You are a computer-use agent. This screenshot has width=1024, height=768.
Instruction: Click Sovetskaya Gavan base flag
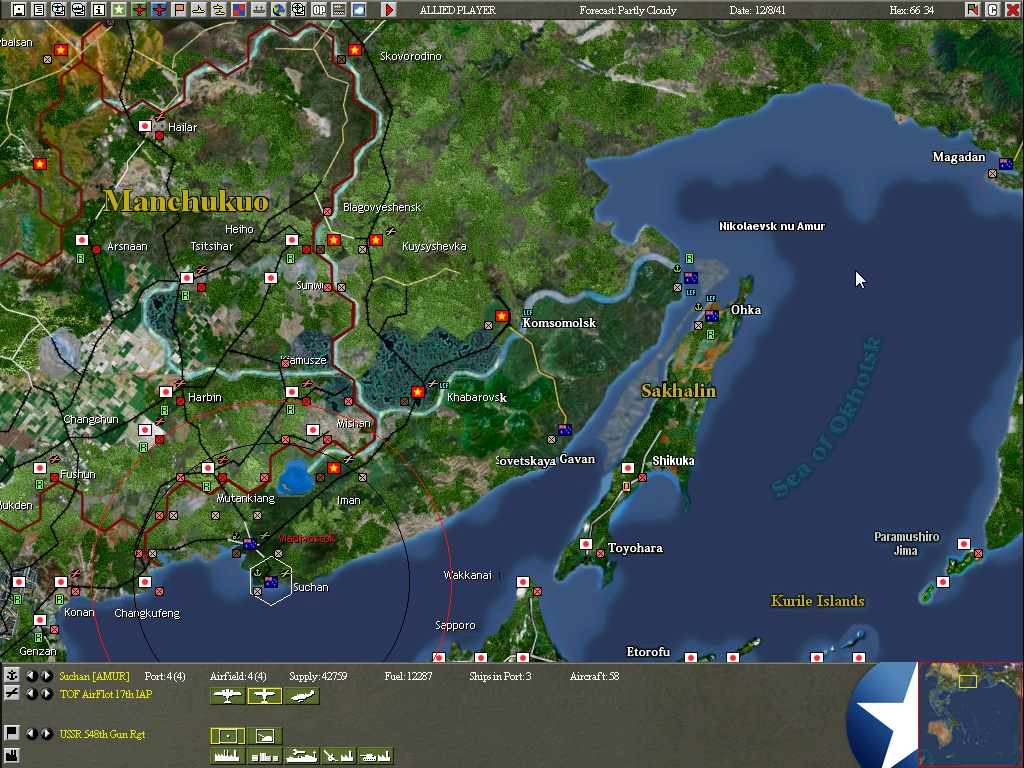coord(565,430)
